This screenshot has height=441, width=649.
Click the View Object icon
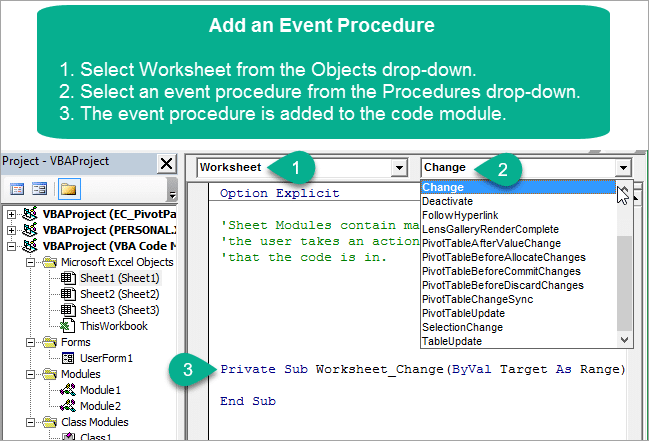[x=40, y=187]
